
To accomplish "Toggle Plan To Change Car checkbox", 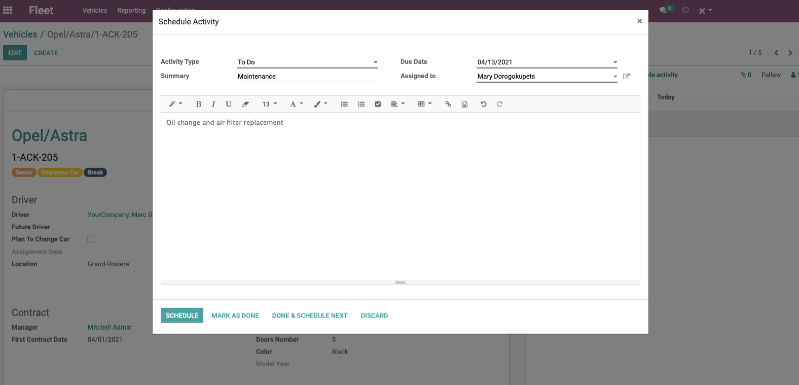I will (x=91, y=239).
